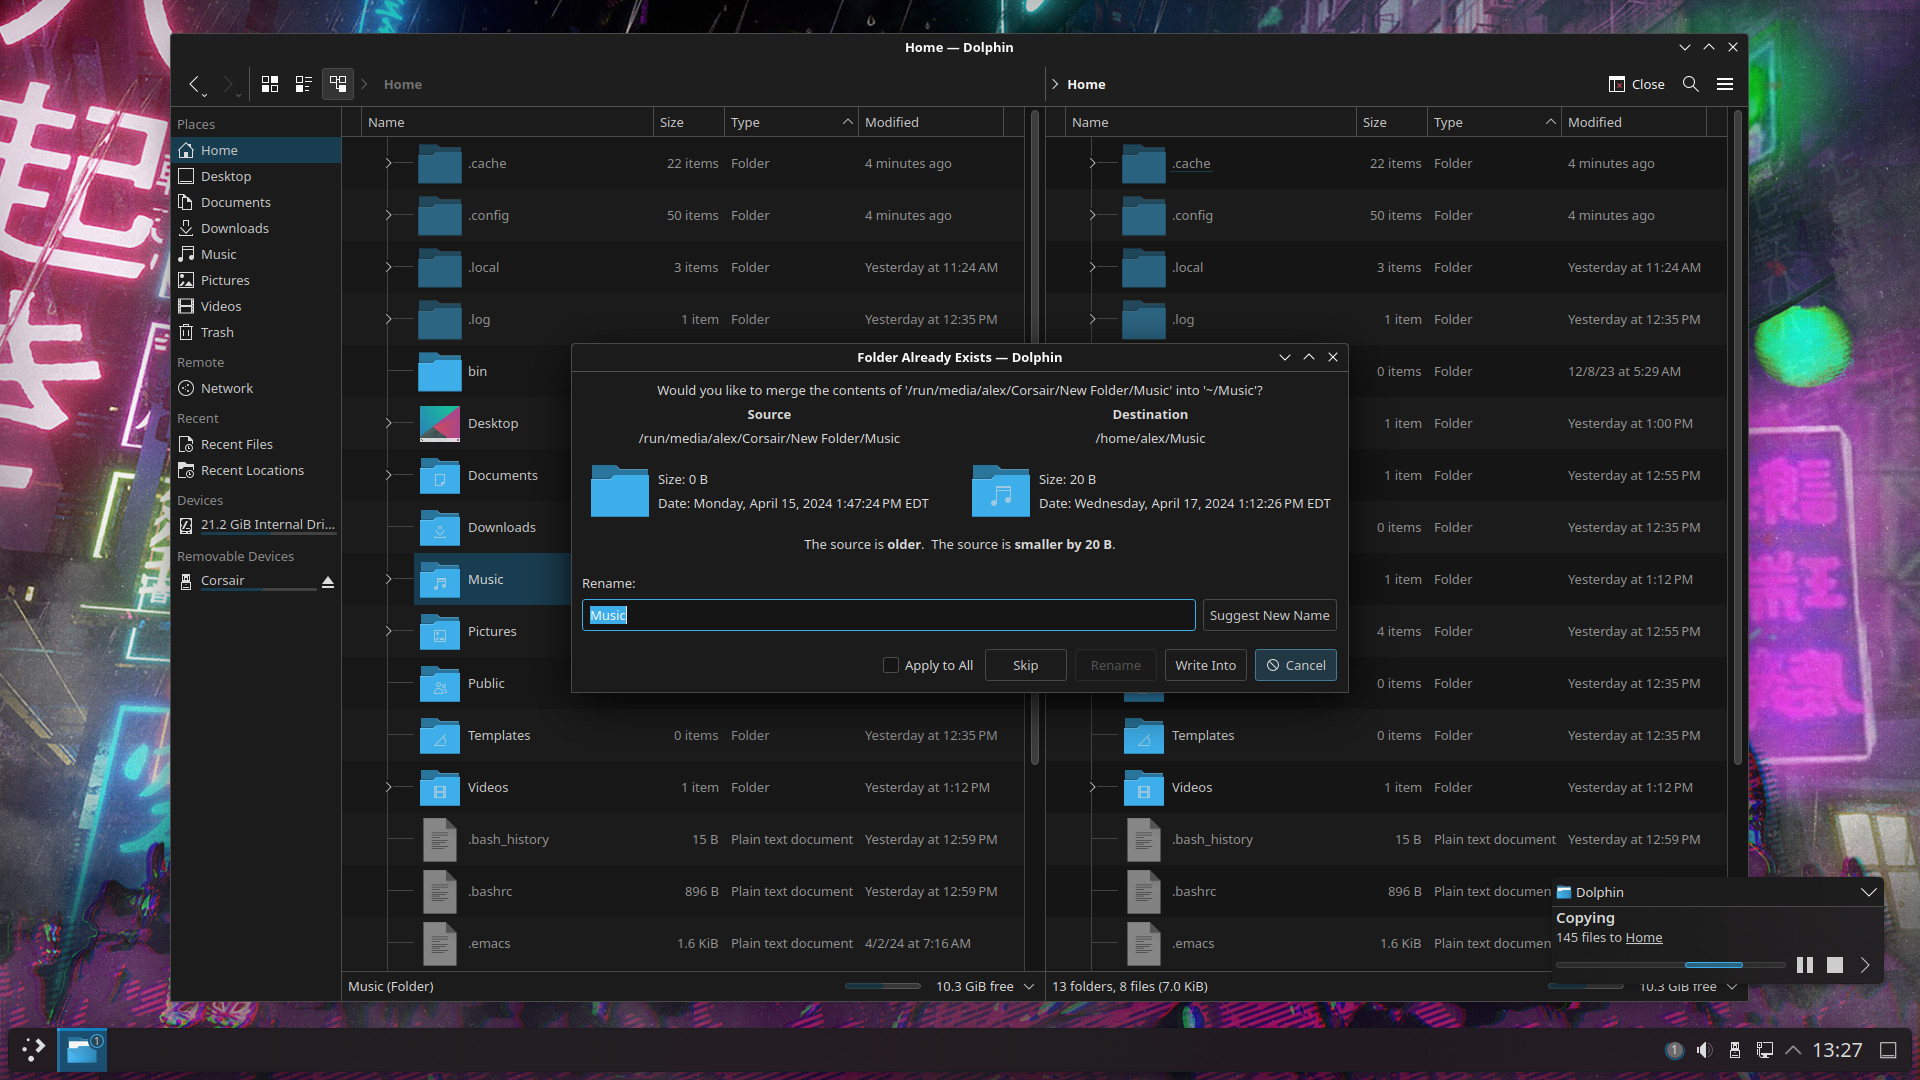Open Trash in Places sidebar
Viewport: 1920px width, 1080px height.
(x=257, y=332)
